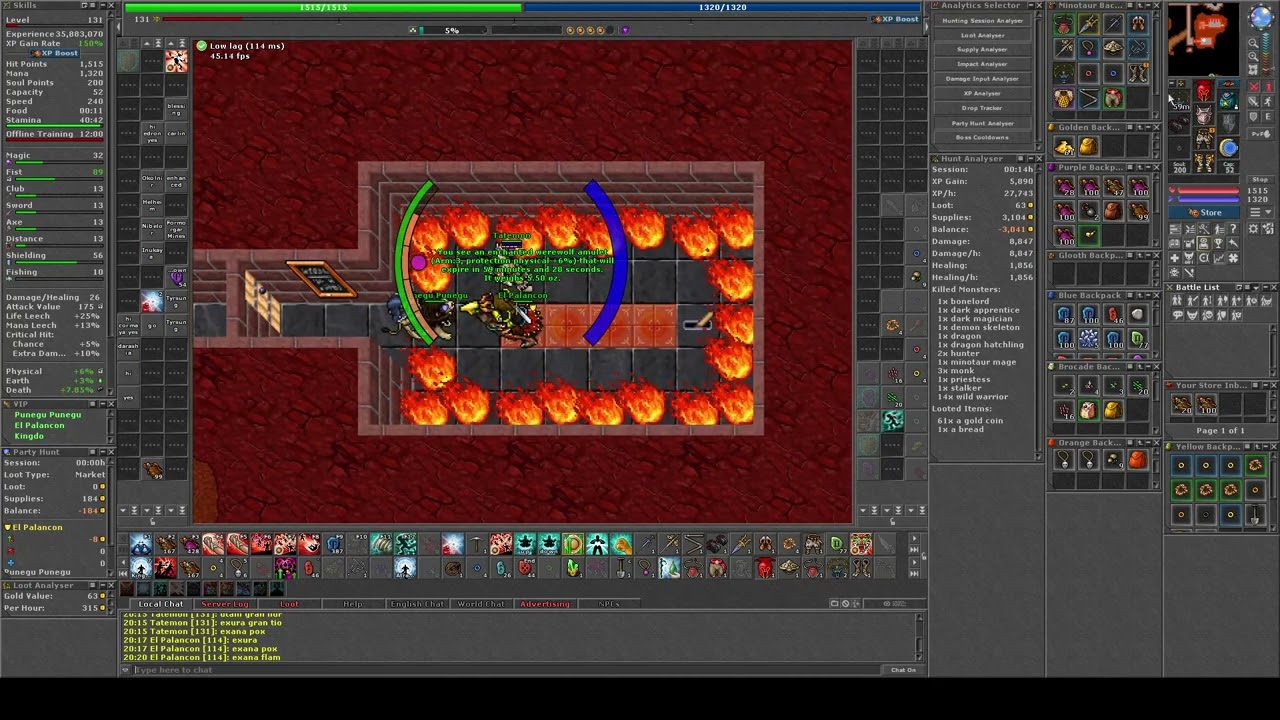
Task: Open the gear options icon
Action: pyautogui.click(x=1253, y=228)
